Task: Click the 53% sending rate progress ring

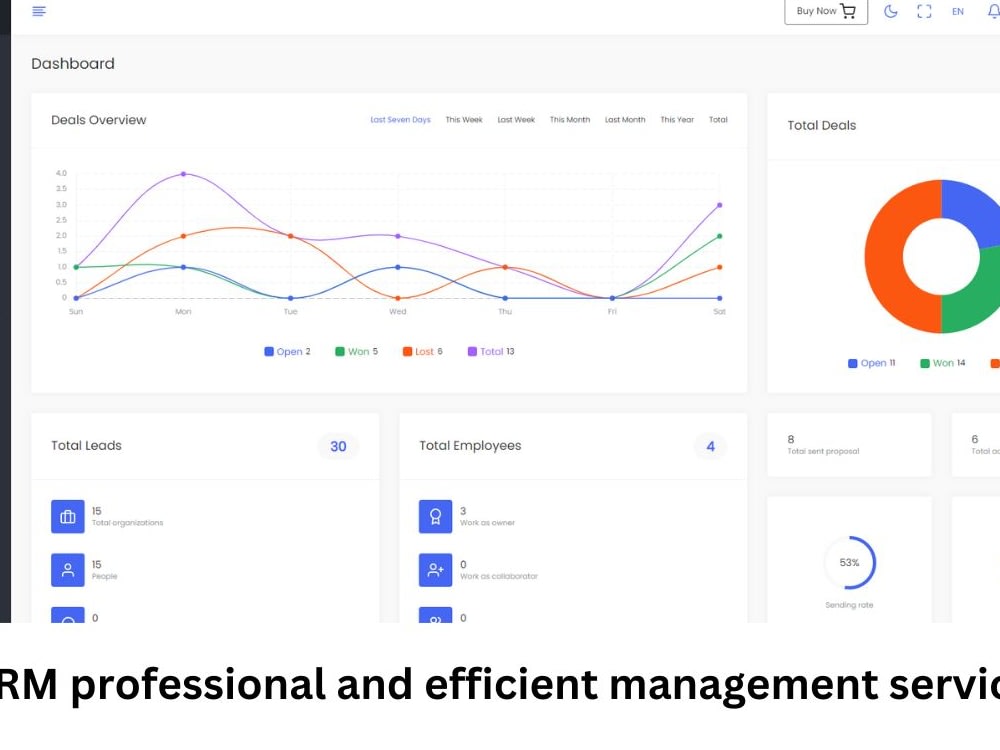Action: click(x=849, y=562)
